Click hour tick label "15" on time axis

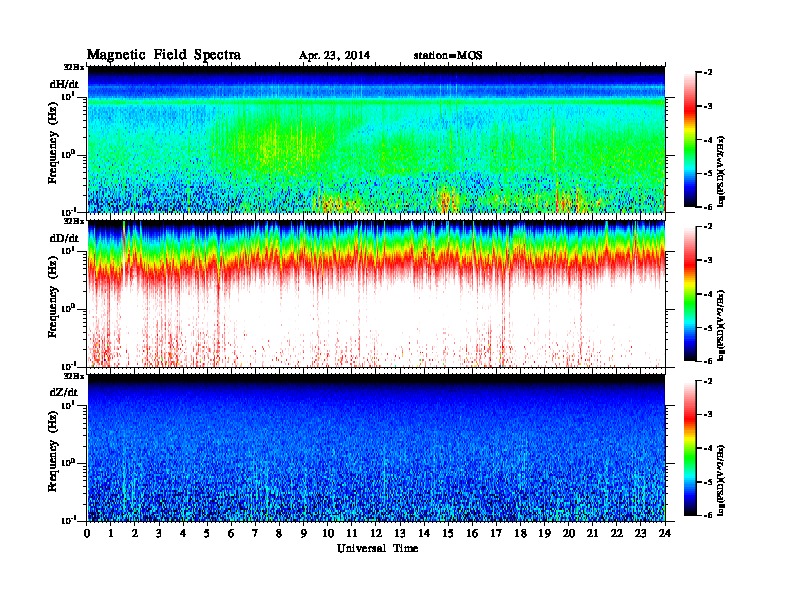[449, 534]
